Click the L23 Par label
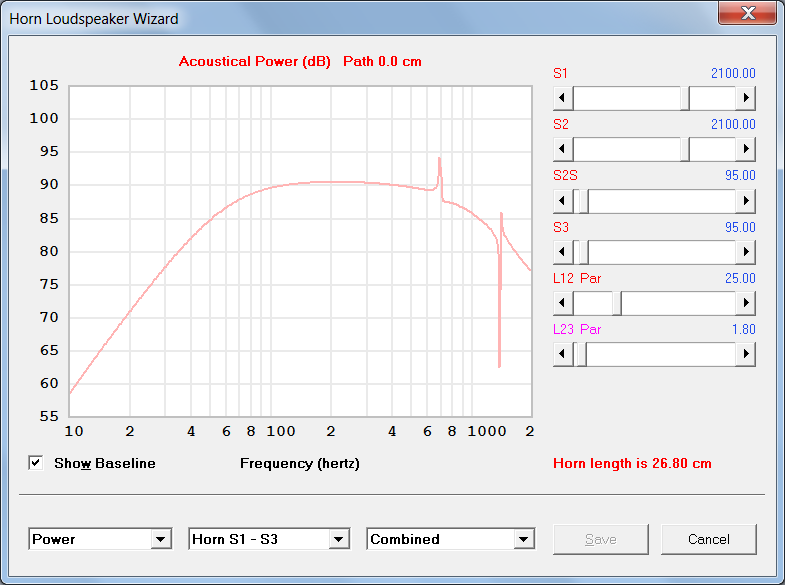785x585 pixels. point(577,330)
